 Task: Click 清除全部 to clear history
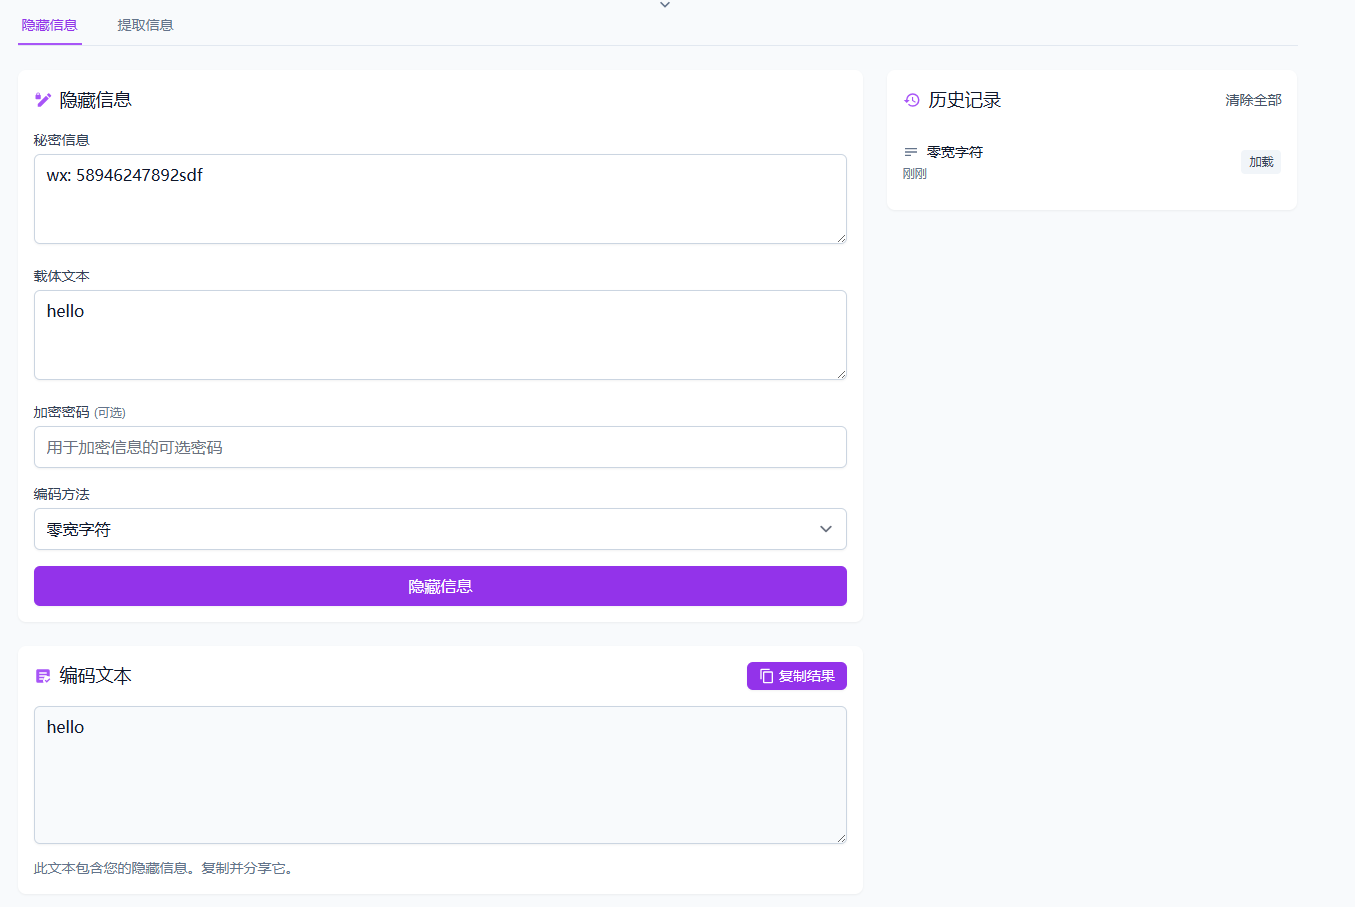tap(1253, 100)
